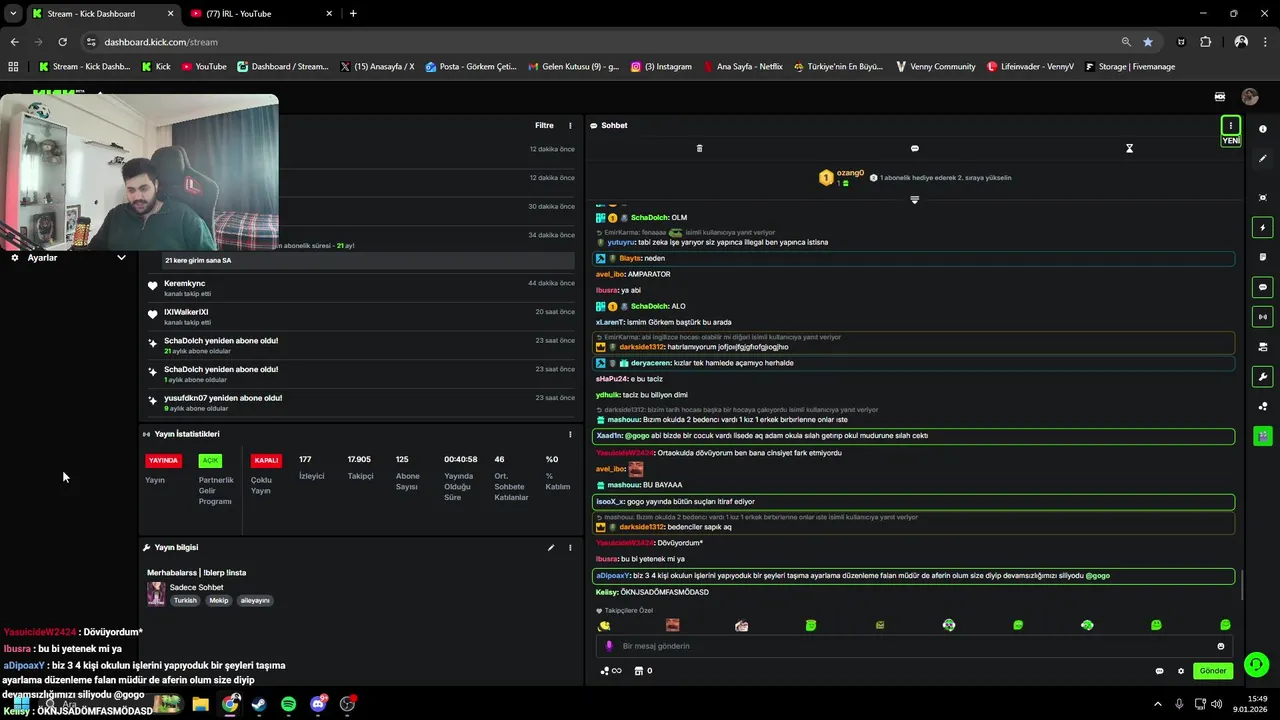Open the user avatar menu at top right
This screenshot has height=720, width=1280.
pyautogui.click(x=1250, y=97)
